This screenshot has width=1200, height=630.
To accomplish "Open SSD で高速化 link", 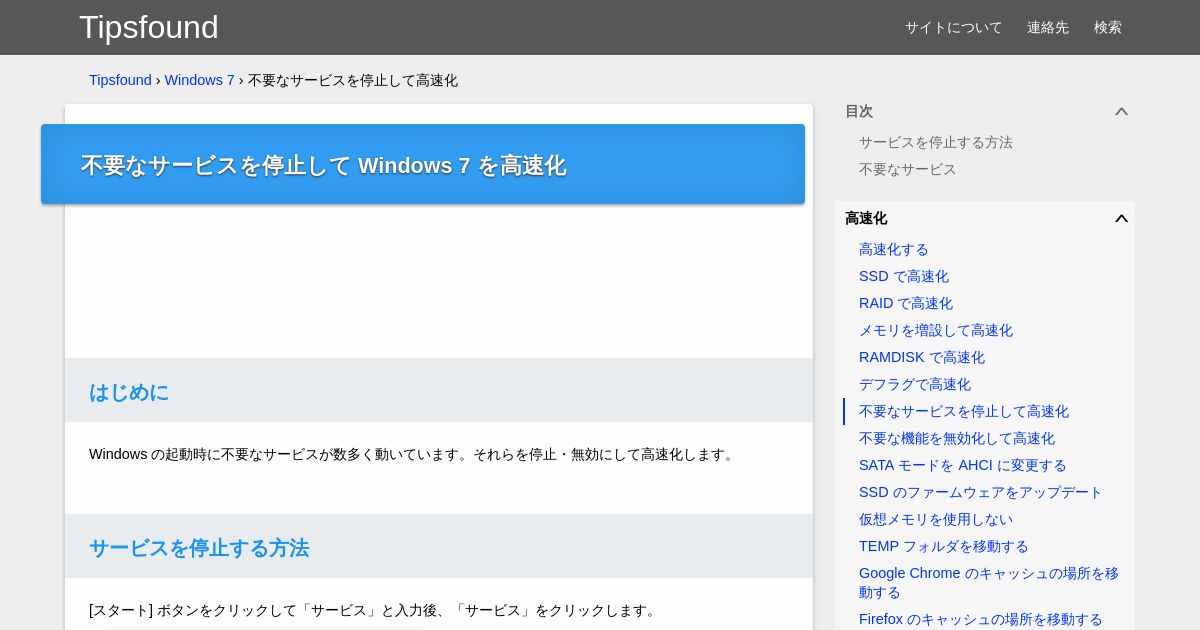I will [x=904, y=276].
